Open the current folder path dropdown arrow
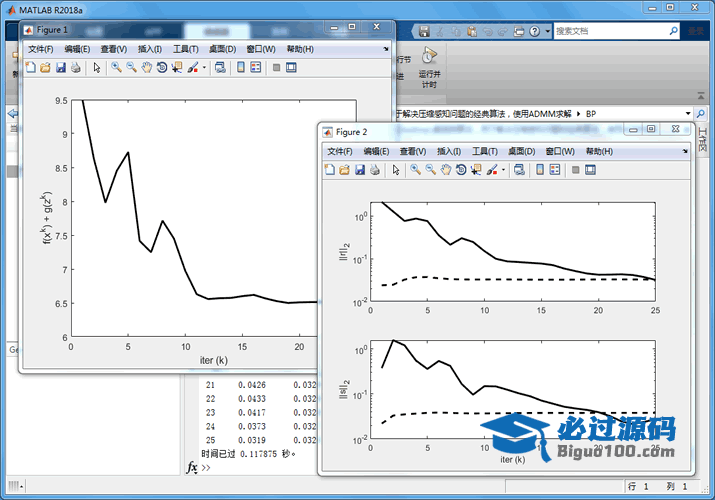Image resolution: width=715 pixels, height=500 pixels. pos(688,113)
